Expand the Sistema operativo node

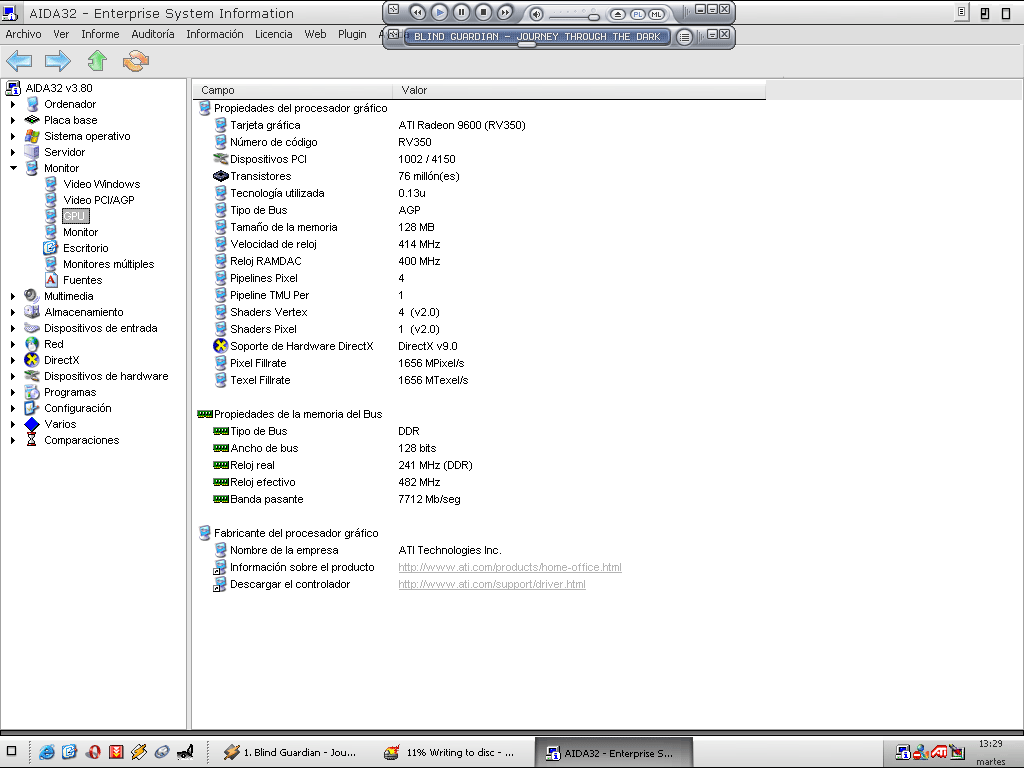click(x=12, y=136)
